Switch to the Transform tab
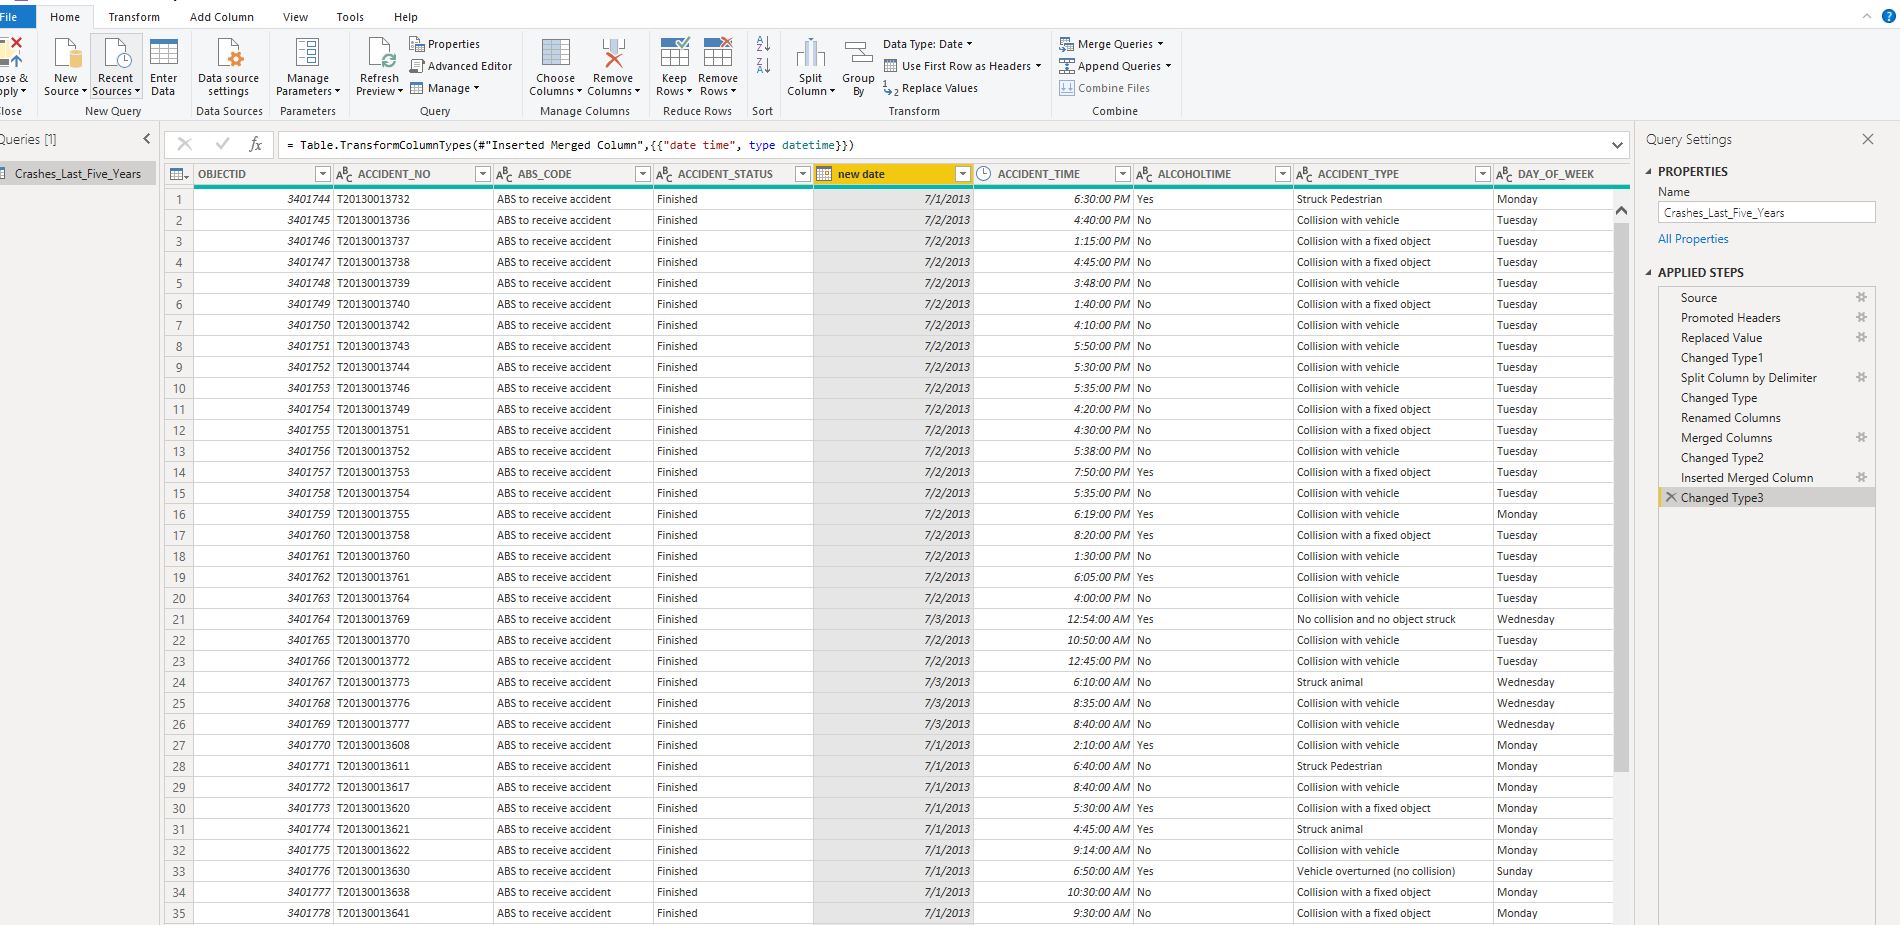 (x=134, y=17)
